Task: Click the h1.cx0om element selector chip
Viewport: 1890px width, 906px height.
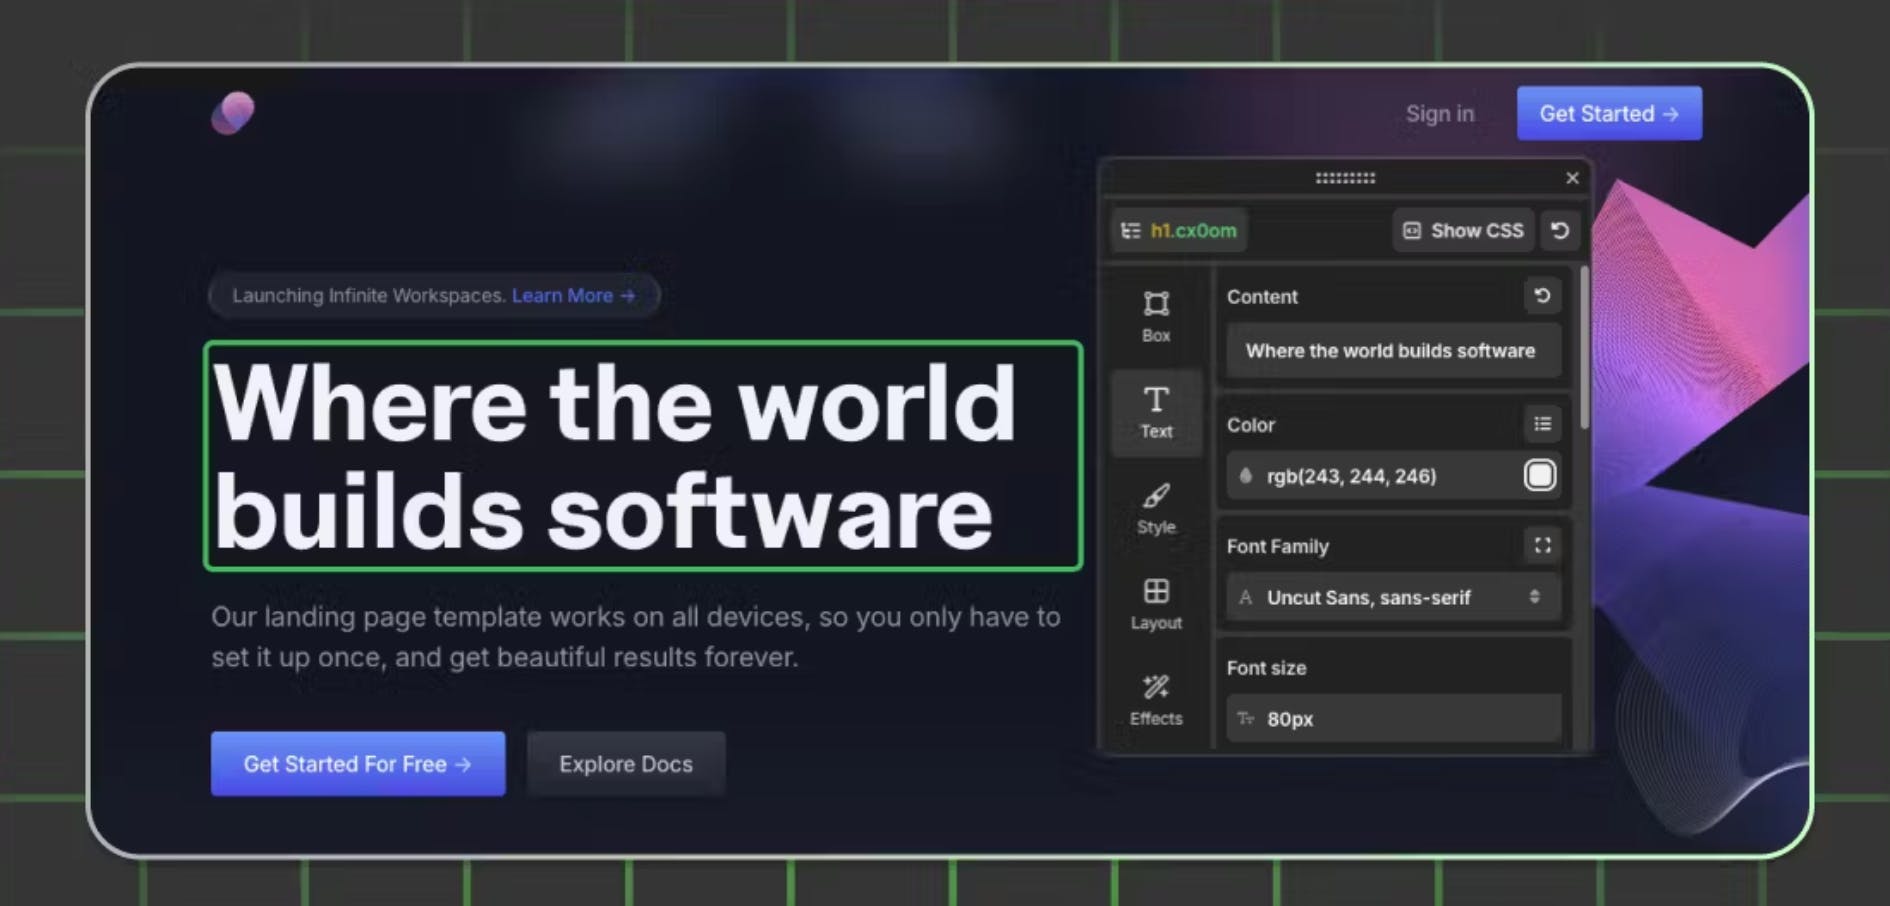Action: (x=1179, y=231)
